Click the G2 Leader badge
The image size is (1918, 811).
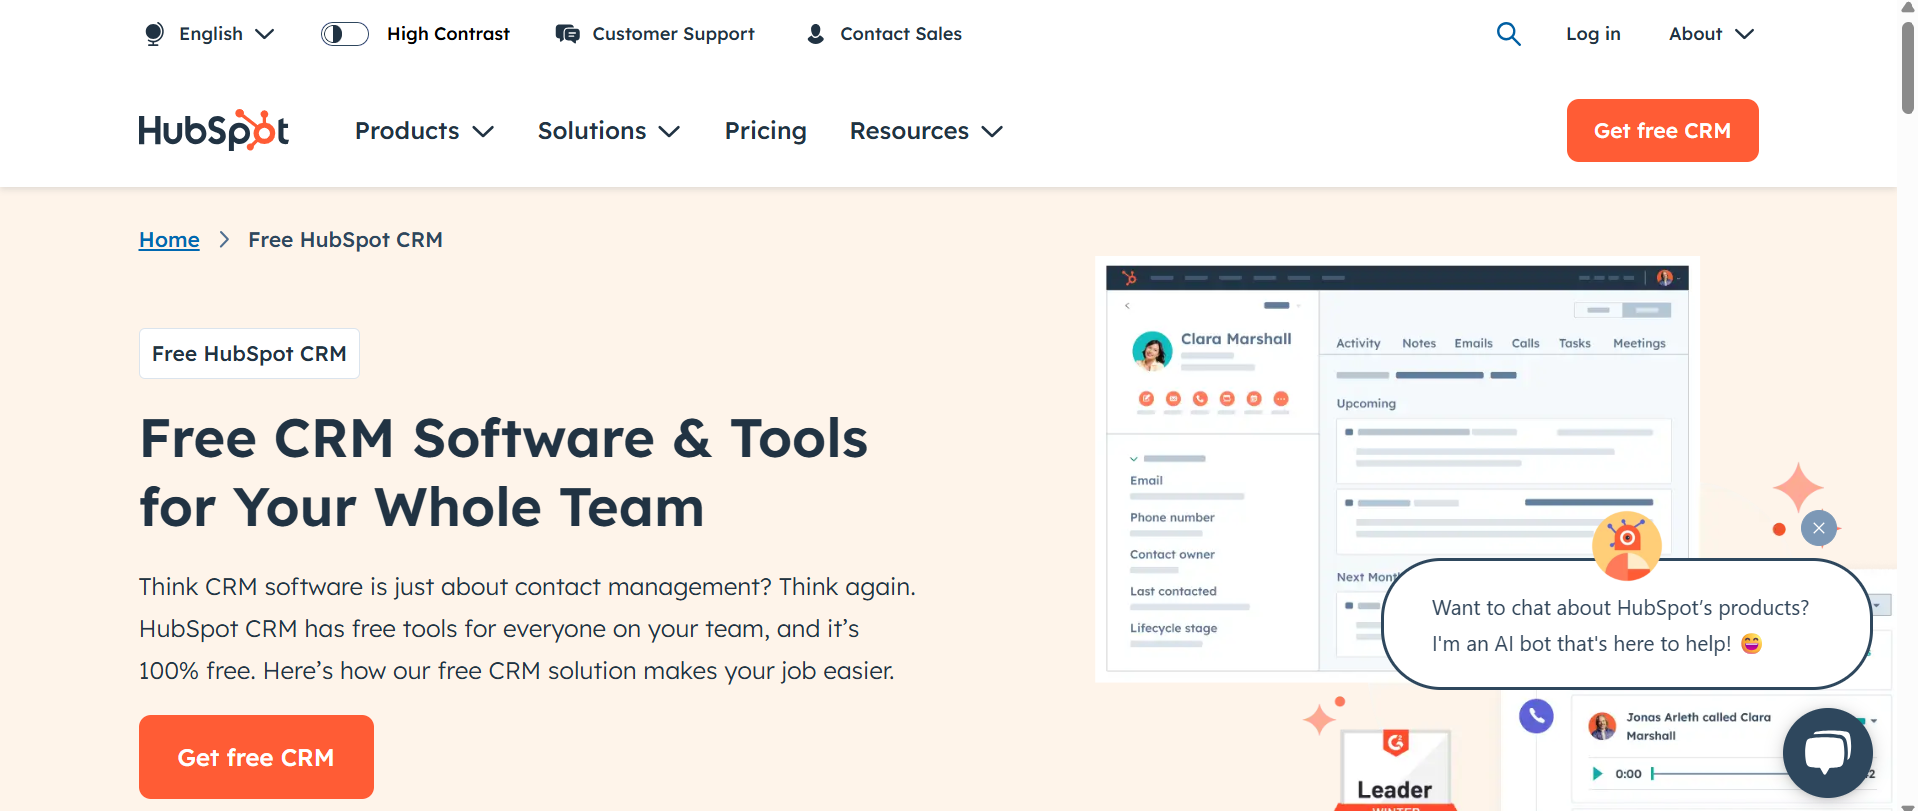click(x=1395, y=770)
